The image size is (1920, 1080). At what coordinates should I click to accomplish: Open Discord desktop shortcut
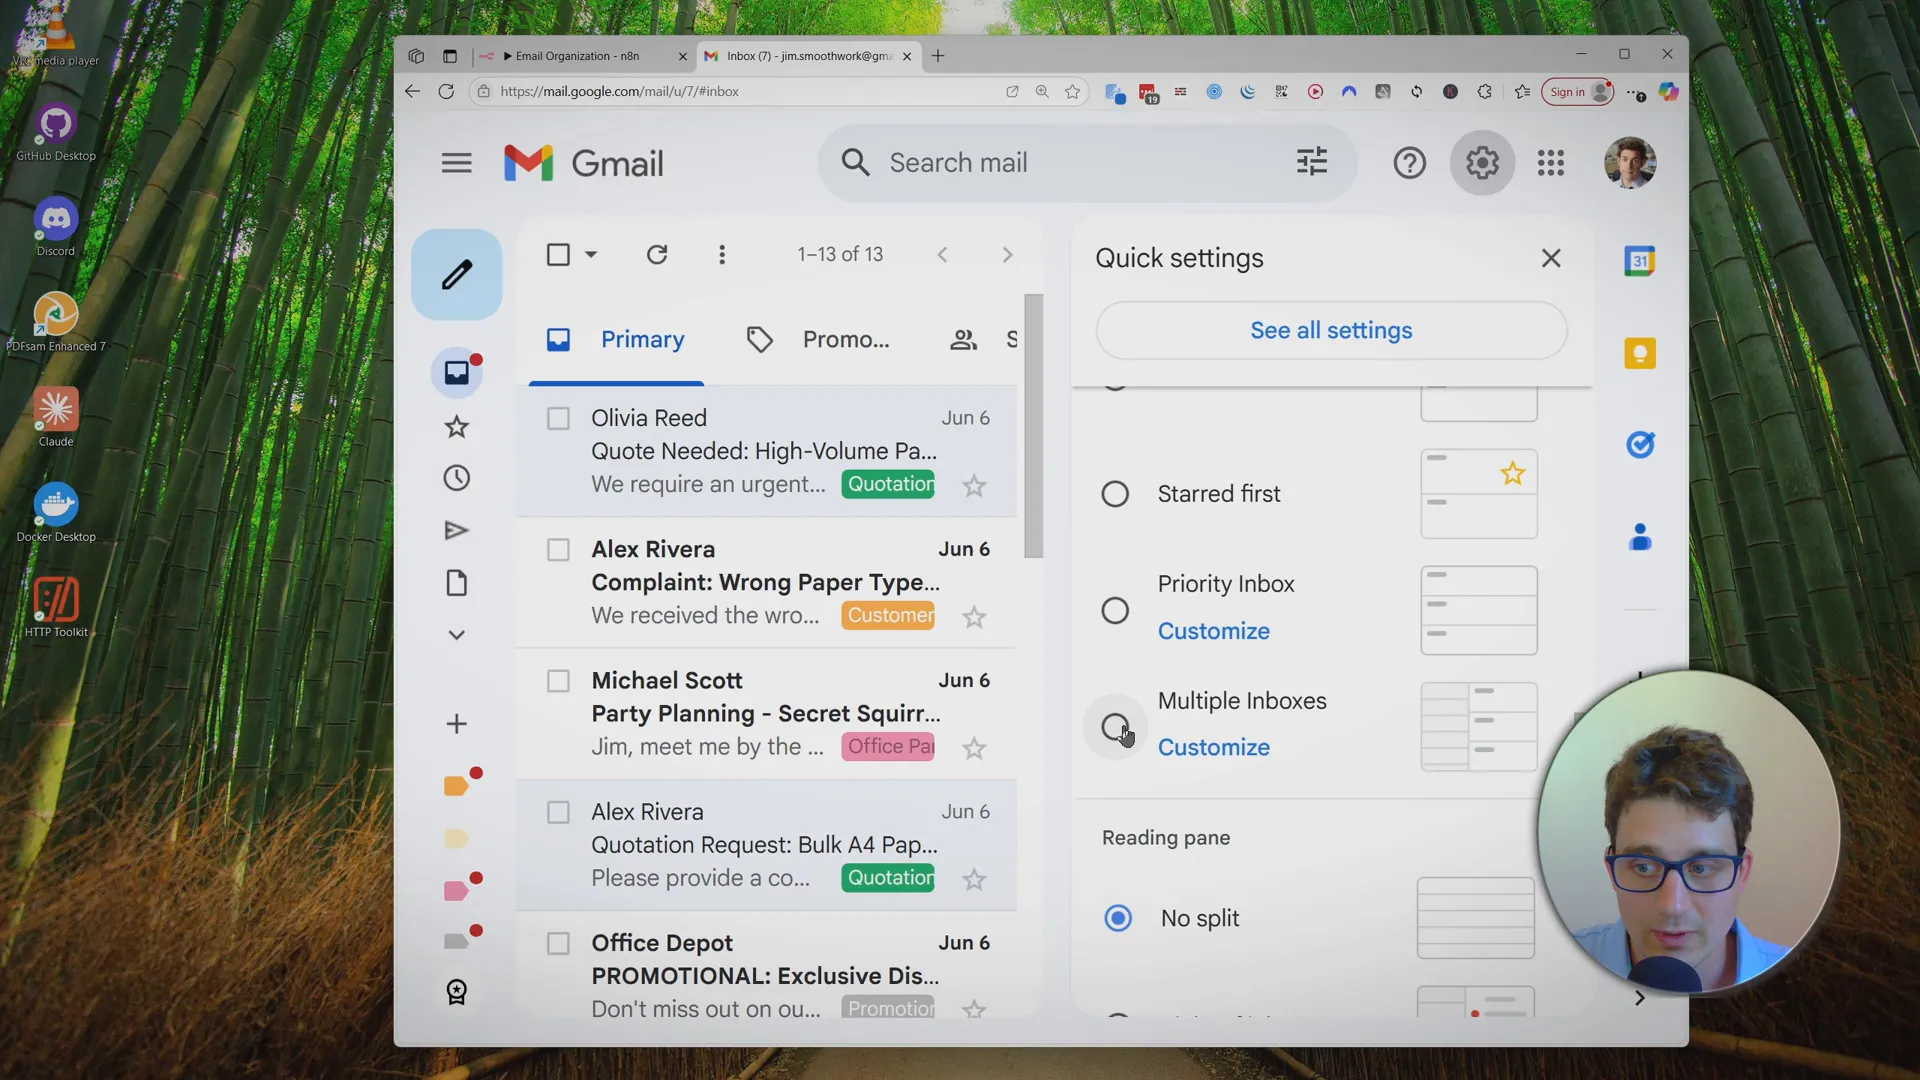pyautogui.click(x=56, y=228)
